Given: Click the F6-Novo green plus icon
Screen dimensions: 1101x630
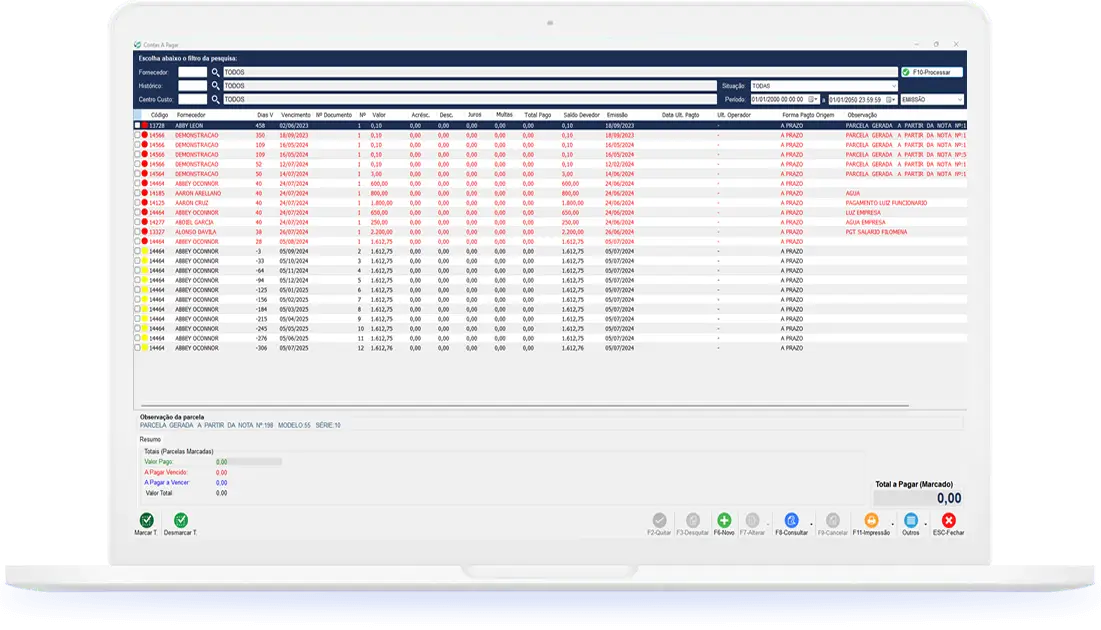Looking at the screenshot, I should (x=724, y=520).
